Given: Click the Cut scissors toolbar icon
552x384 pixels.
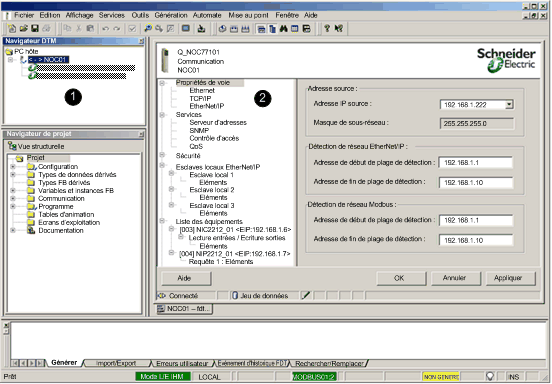Looking at the screenshot, I should coord(79,29).
